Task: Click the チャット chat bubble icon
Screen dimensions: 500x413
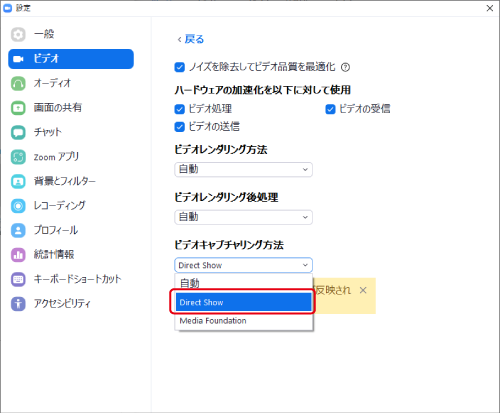Action: (18, 132)
